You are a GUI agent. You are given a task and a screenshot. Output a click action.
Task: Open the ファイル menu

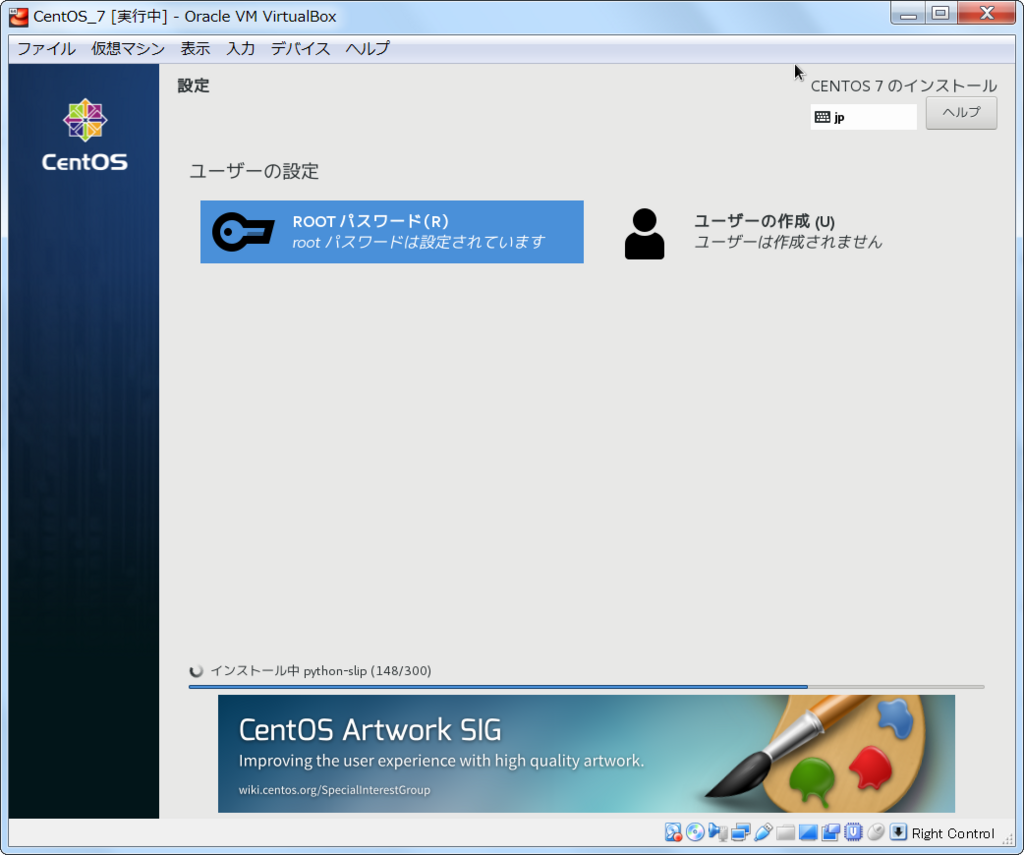point(46,49)
